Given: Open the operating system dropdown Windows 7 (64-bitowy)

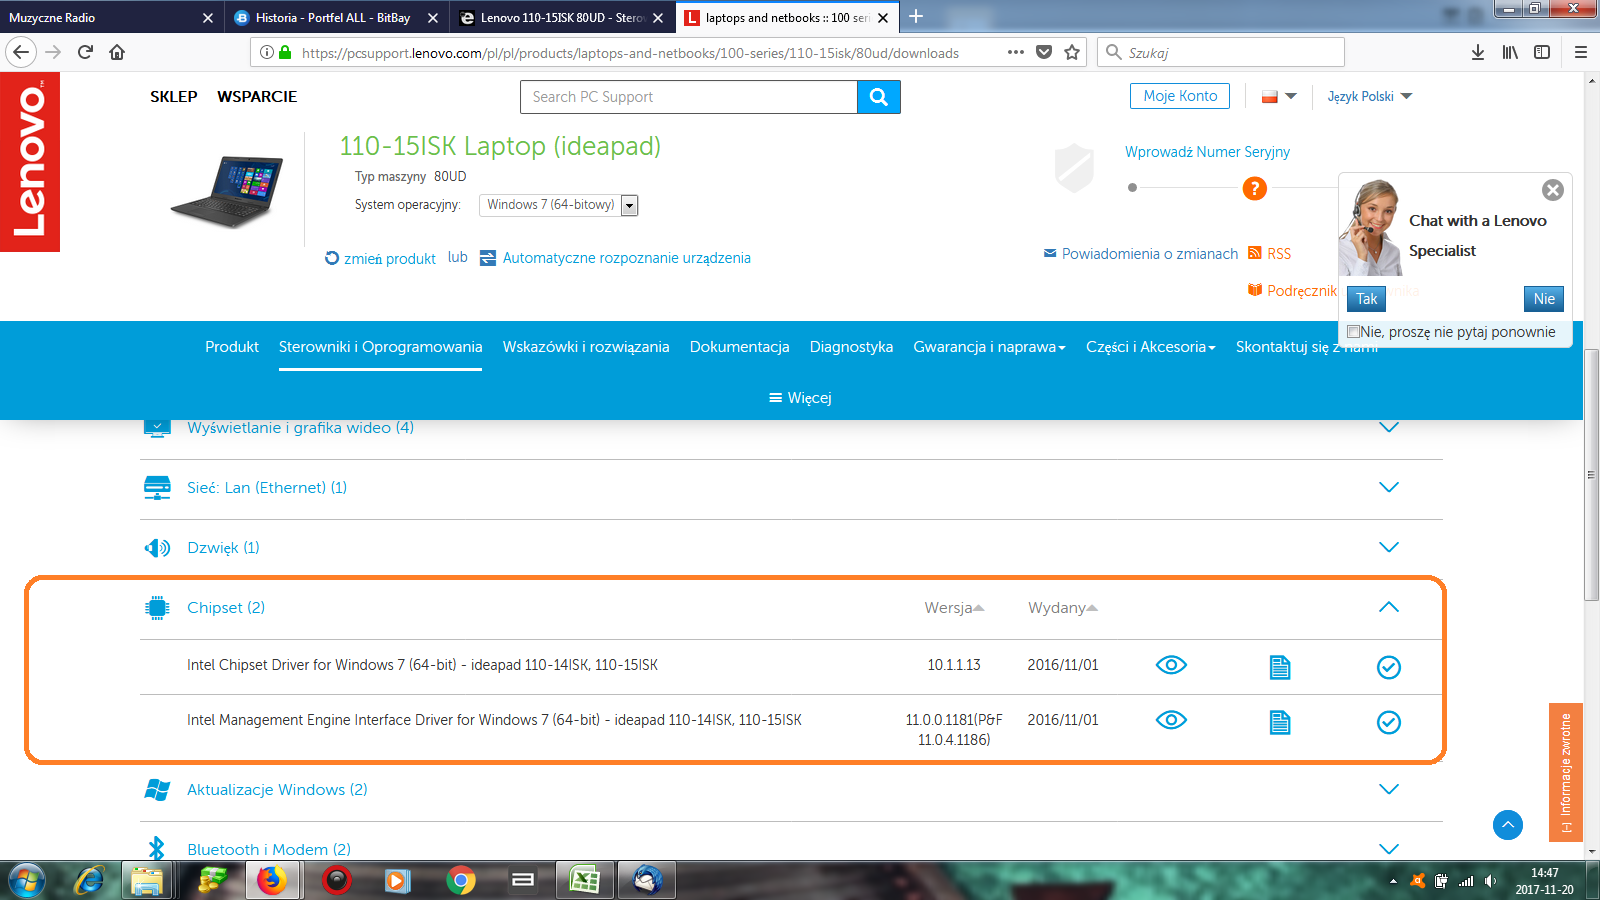Looking at the screenshot, I should tap(559, 205).
